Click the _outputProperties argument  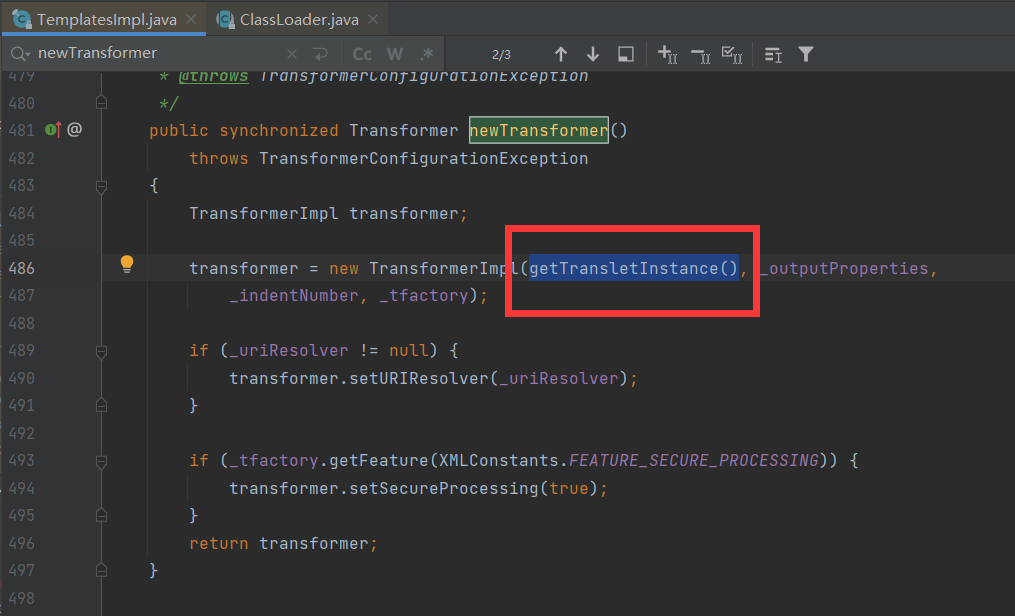pos(843,269)
